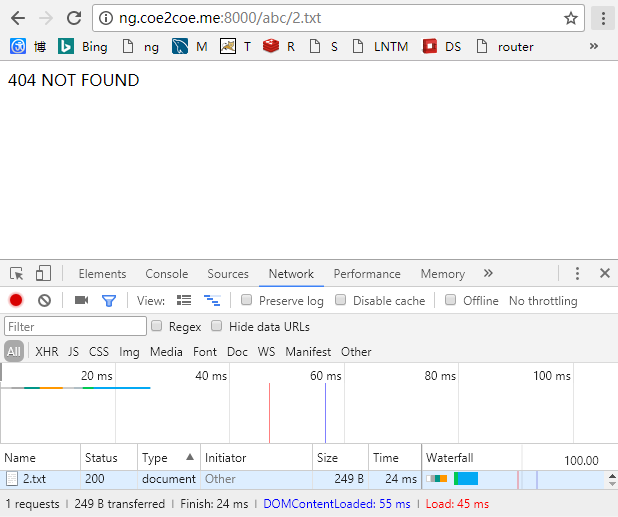Sort by the Status column header
The height and width of the screenshot is (517, 618).
point(109,457)
